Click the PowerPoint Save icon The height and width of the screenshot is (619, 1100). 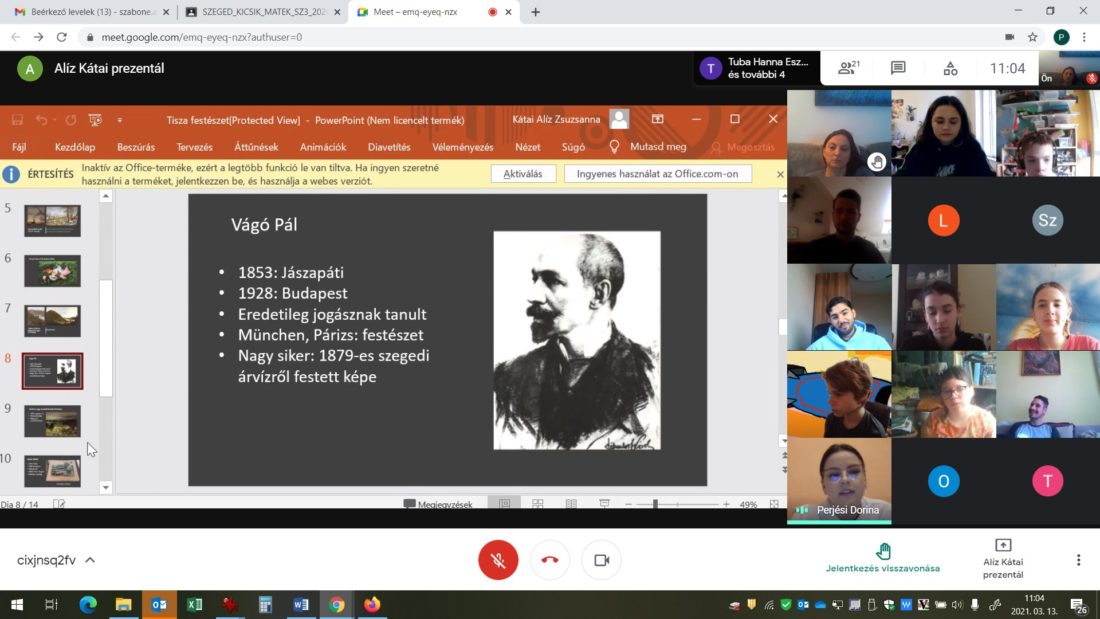point(17,120)
